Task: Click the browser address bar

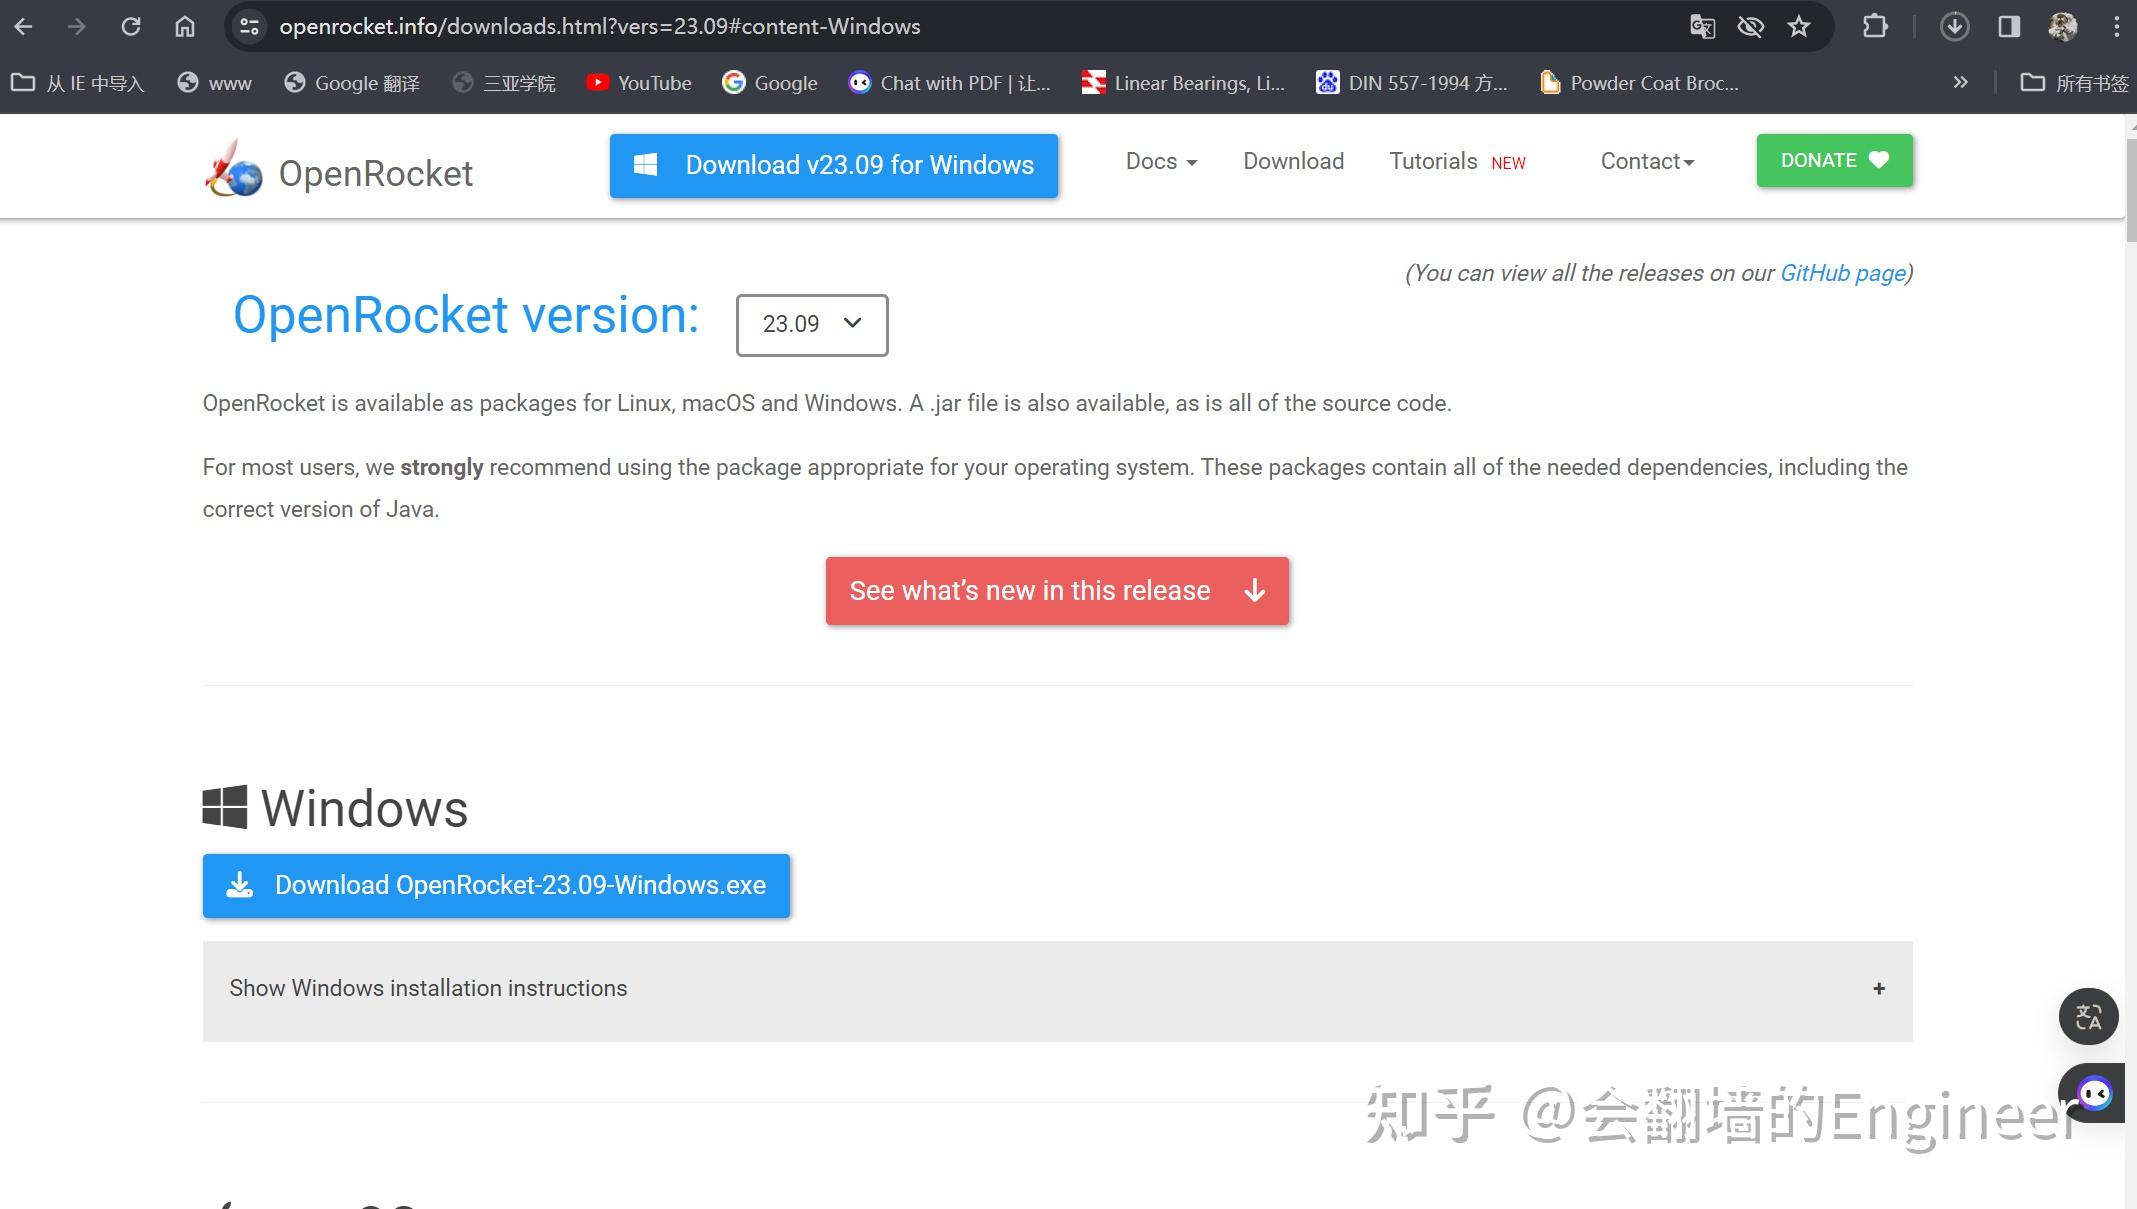Action: coord(700,26)
